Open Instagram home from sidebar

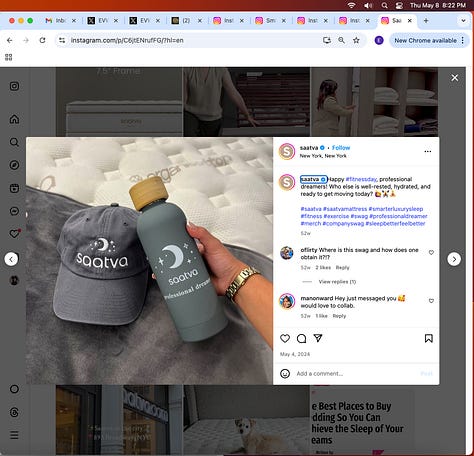point(14,119)
